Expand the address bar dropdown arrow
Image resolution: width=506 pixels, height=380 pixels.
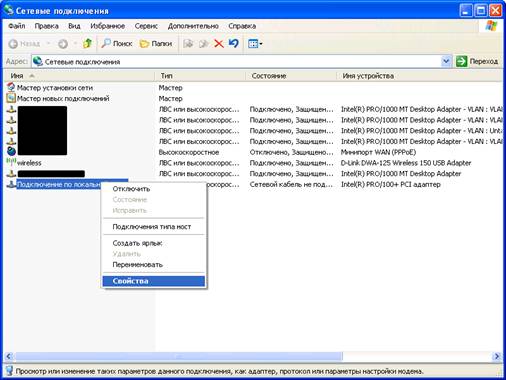tap(446, 61)
